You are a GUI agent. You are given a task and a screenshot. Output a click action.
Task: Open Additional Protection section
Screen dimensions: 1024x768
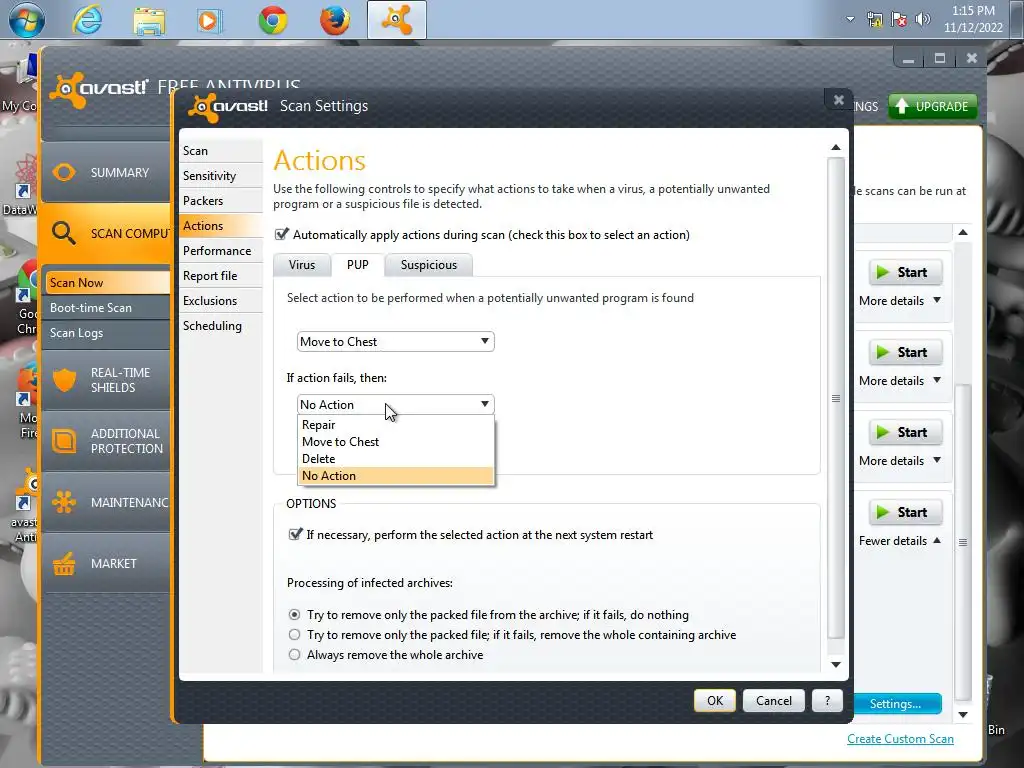pyautogui.click(x=106, y=441)
